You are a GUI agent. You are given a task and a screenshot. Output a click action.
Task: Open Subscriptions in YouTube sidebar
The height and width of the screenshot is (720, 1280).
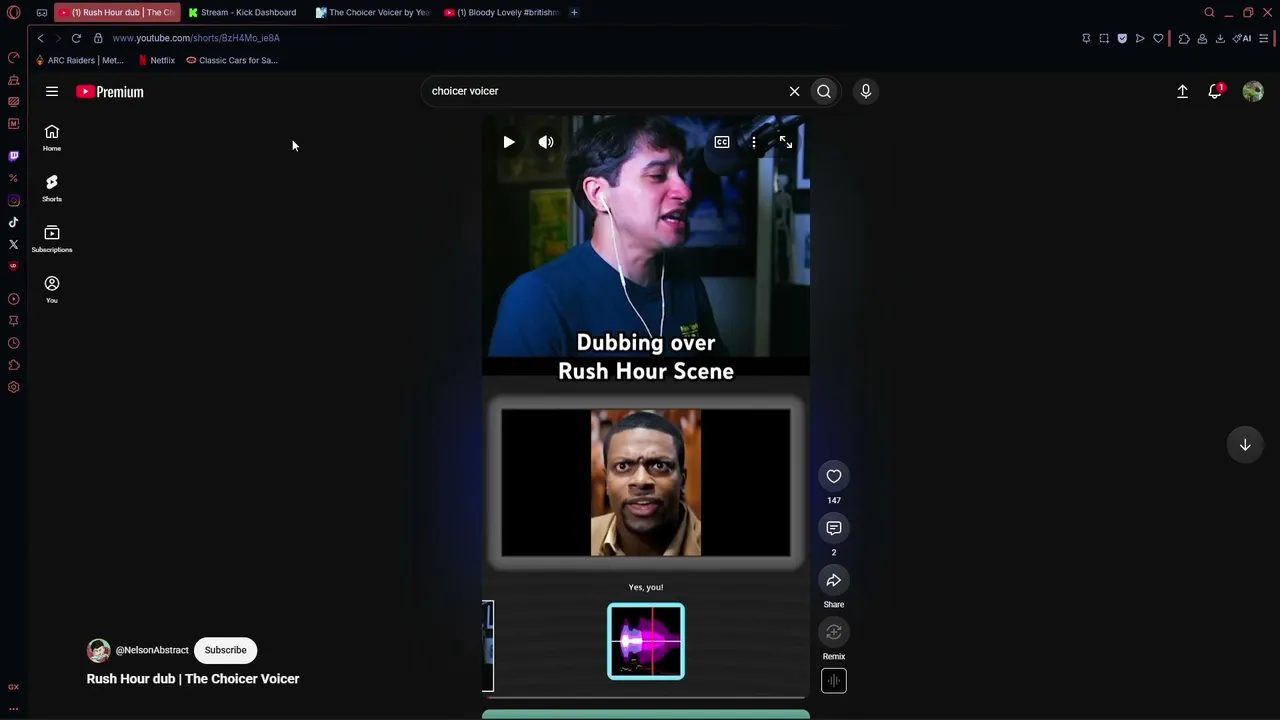click(x=52, y=239)
